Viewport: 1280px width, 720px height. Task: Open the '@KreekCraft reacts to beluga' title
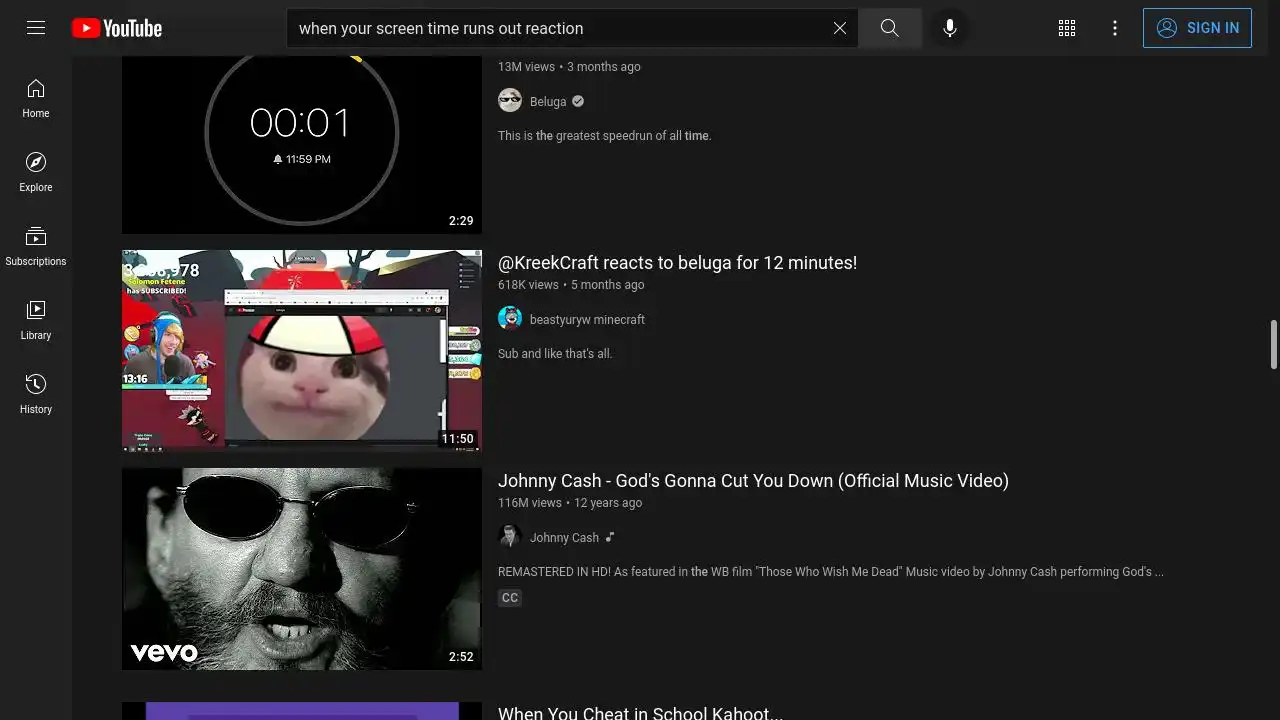click(x=677, y=263)
